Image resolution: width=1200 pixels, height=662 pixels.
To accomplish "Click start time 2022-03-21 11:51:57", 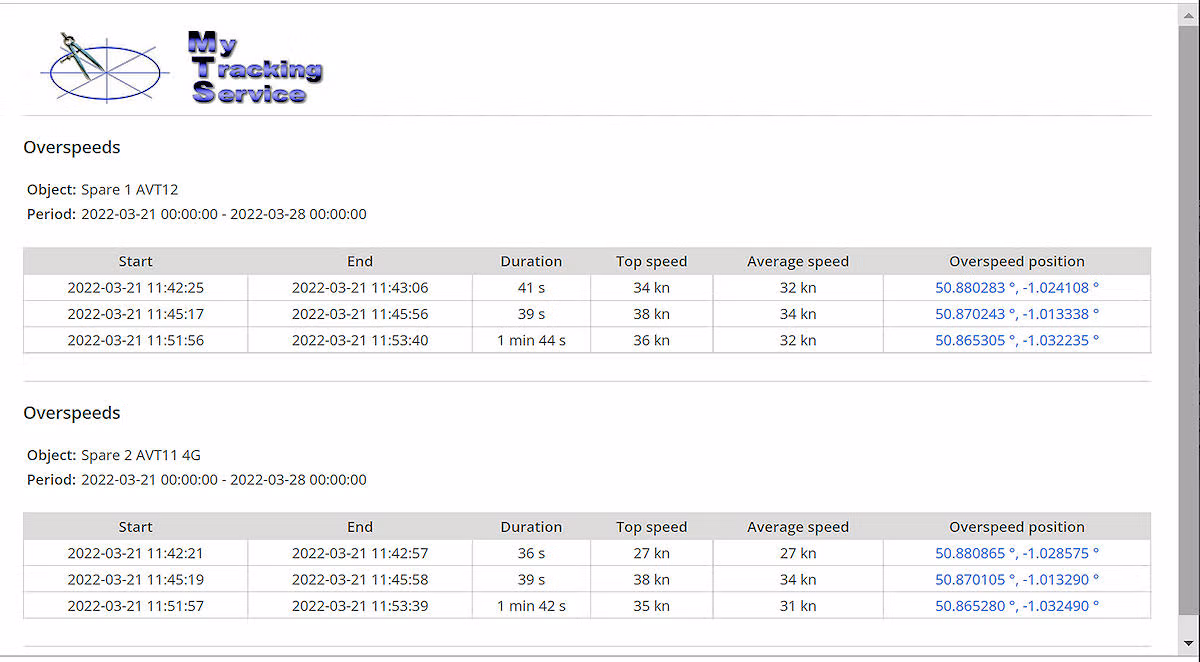I will coord(136,606).
